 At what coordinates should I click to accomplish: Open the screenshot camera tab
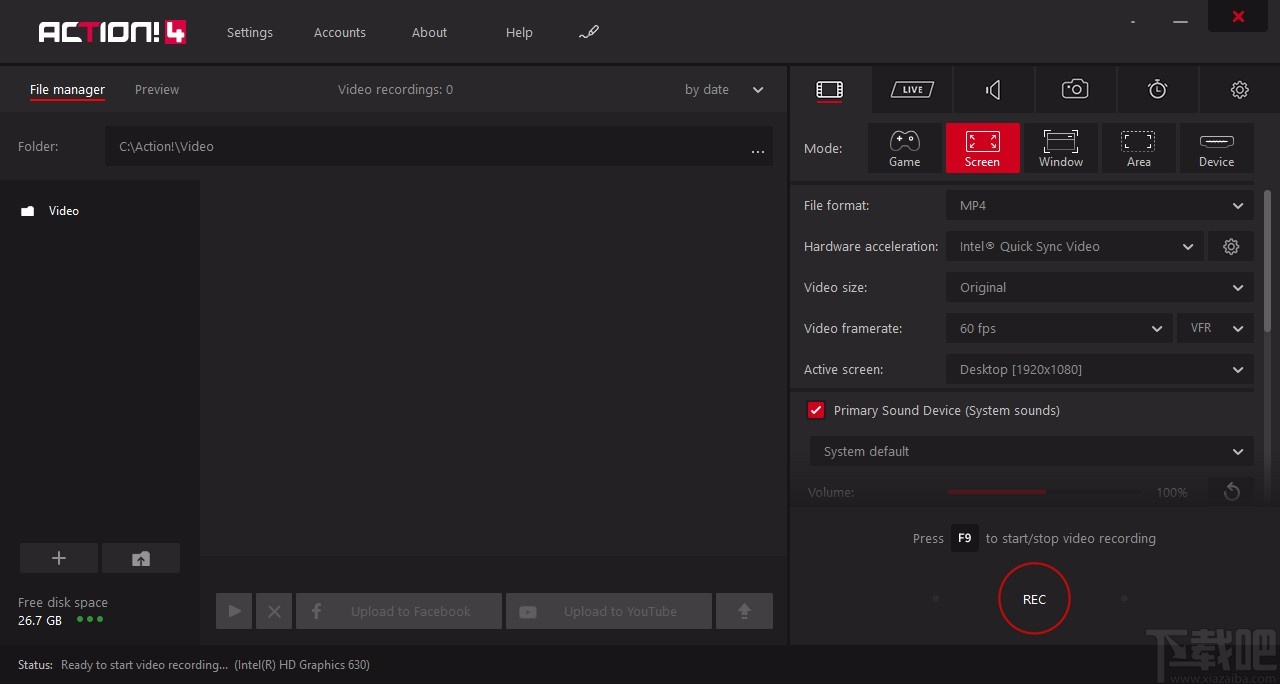(x=1075, y=90)
